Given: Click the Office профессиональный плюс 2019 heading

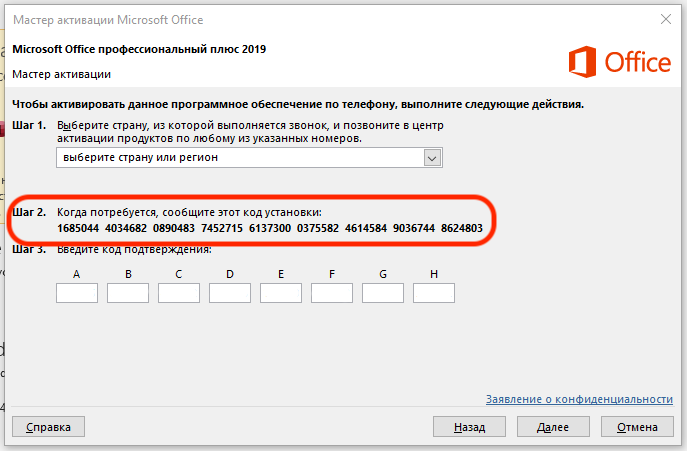Looking at the screenshot, I should (x=139, y=49).
